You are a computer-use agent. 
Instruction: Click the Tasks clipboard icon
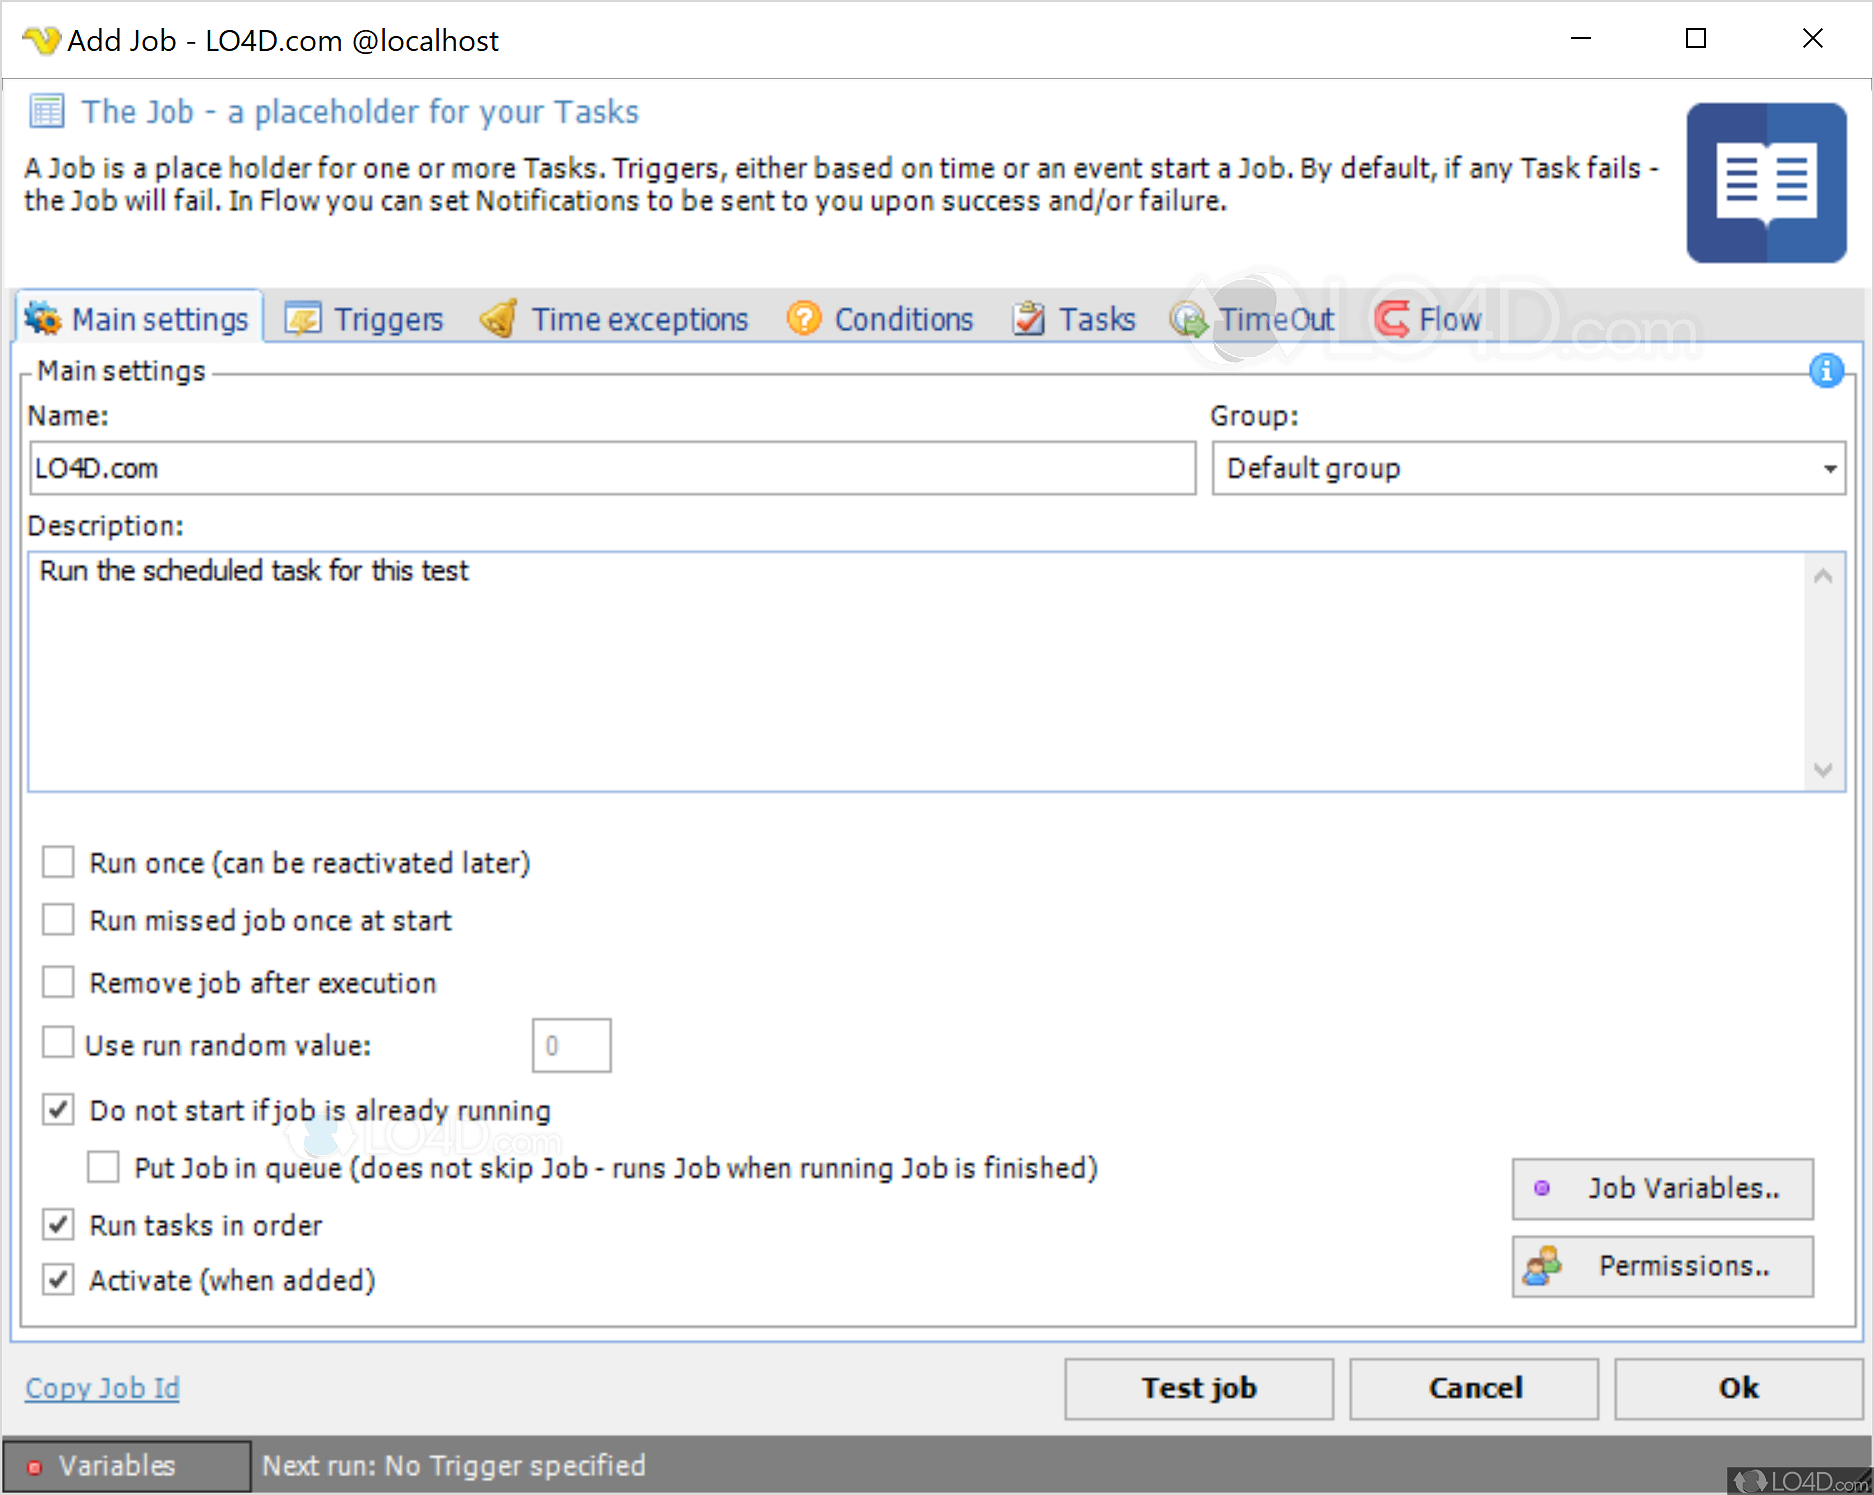pos(1028,319)
